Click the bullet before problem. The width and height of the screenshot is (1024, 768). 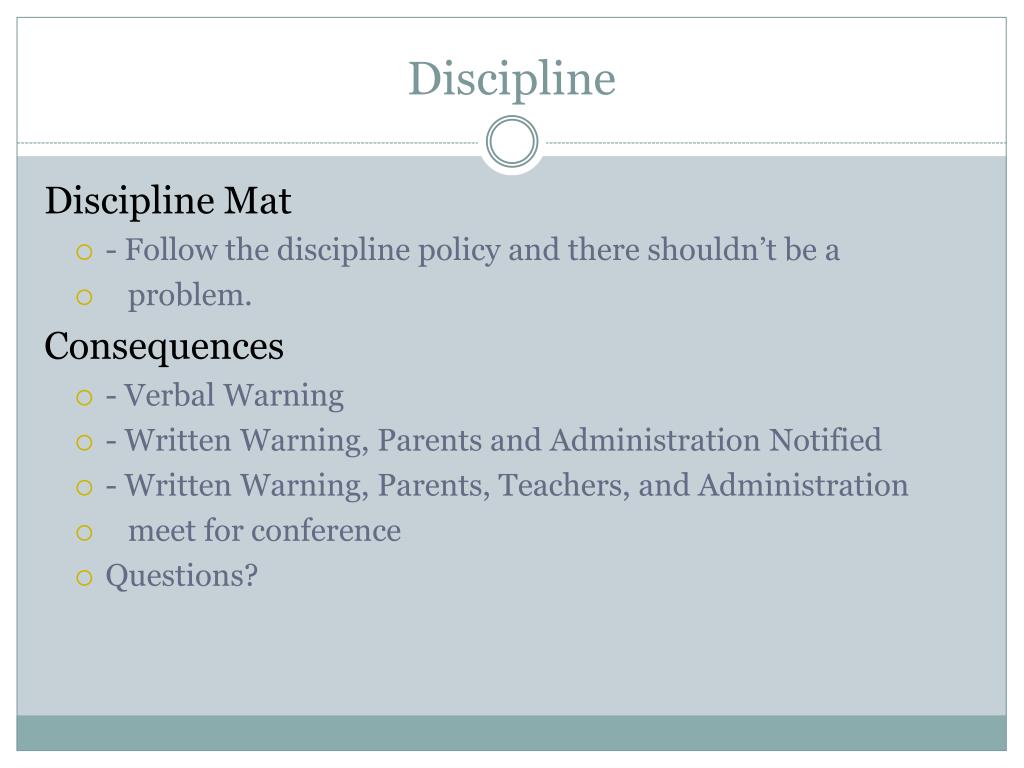pyautogui.click(x=84, y=298)
